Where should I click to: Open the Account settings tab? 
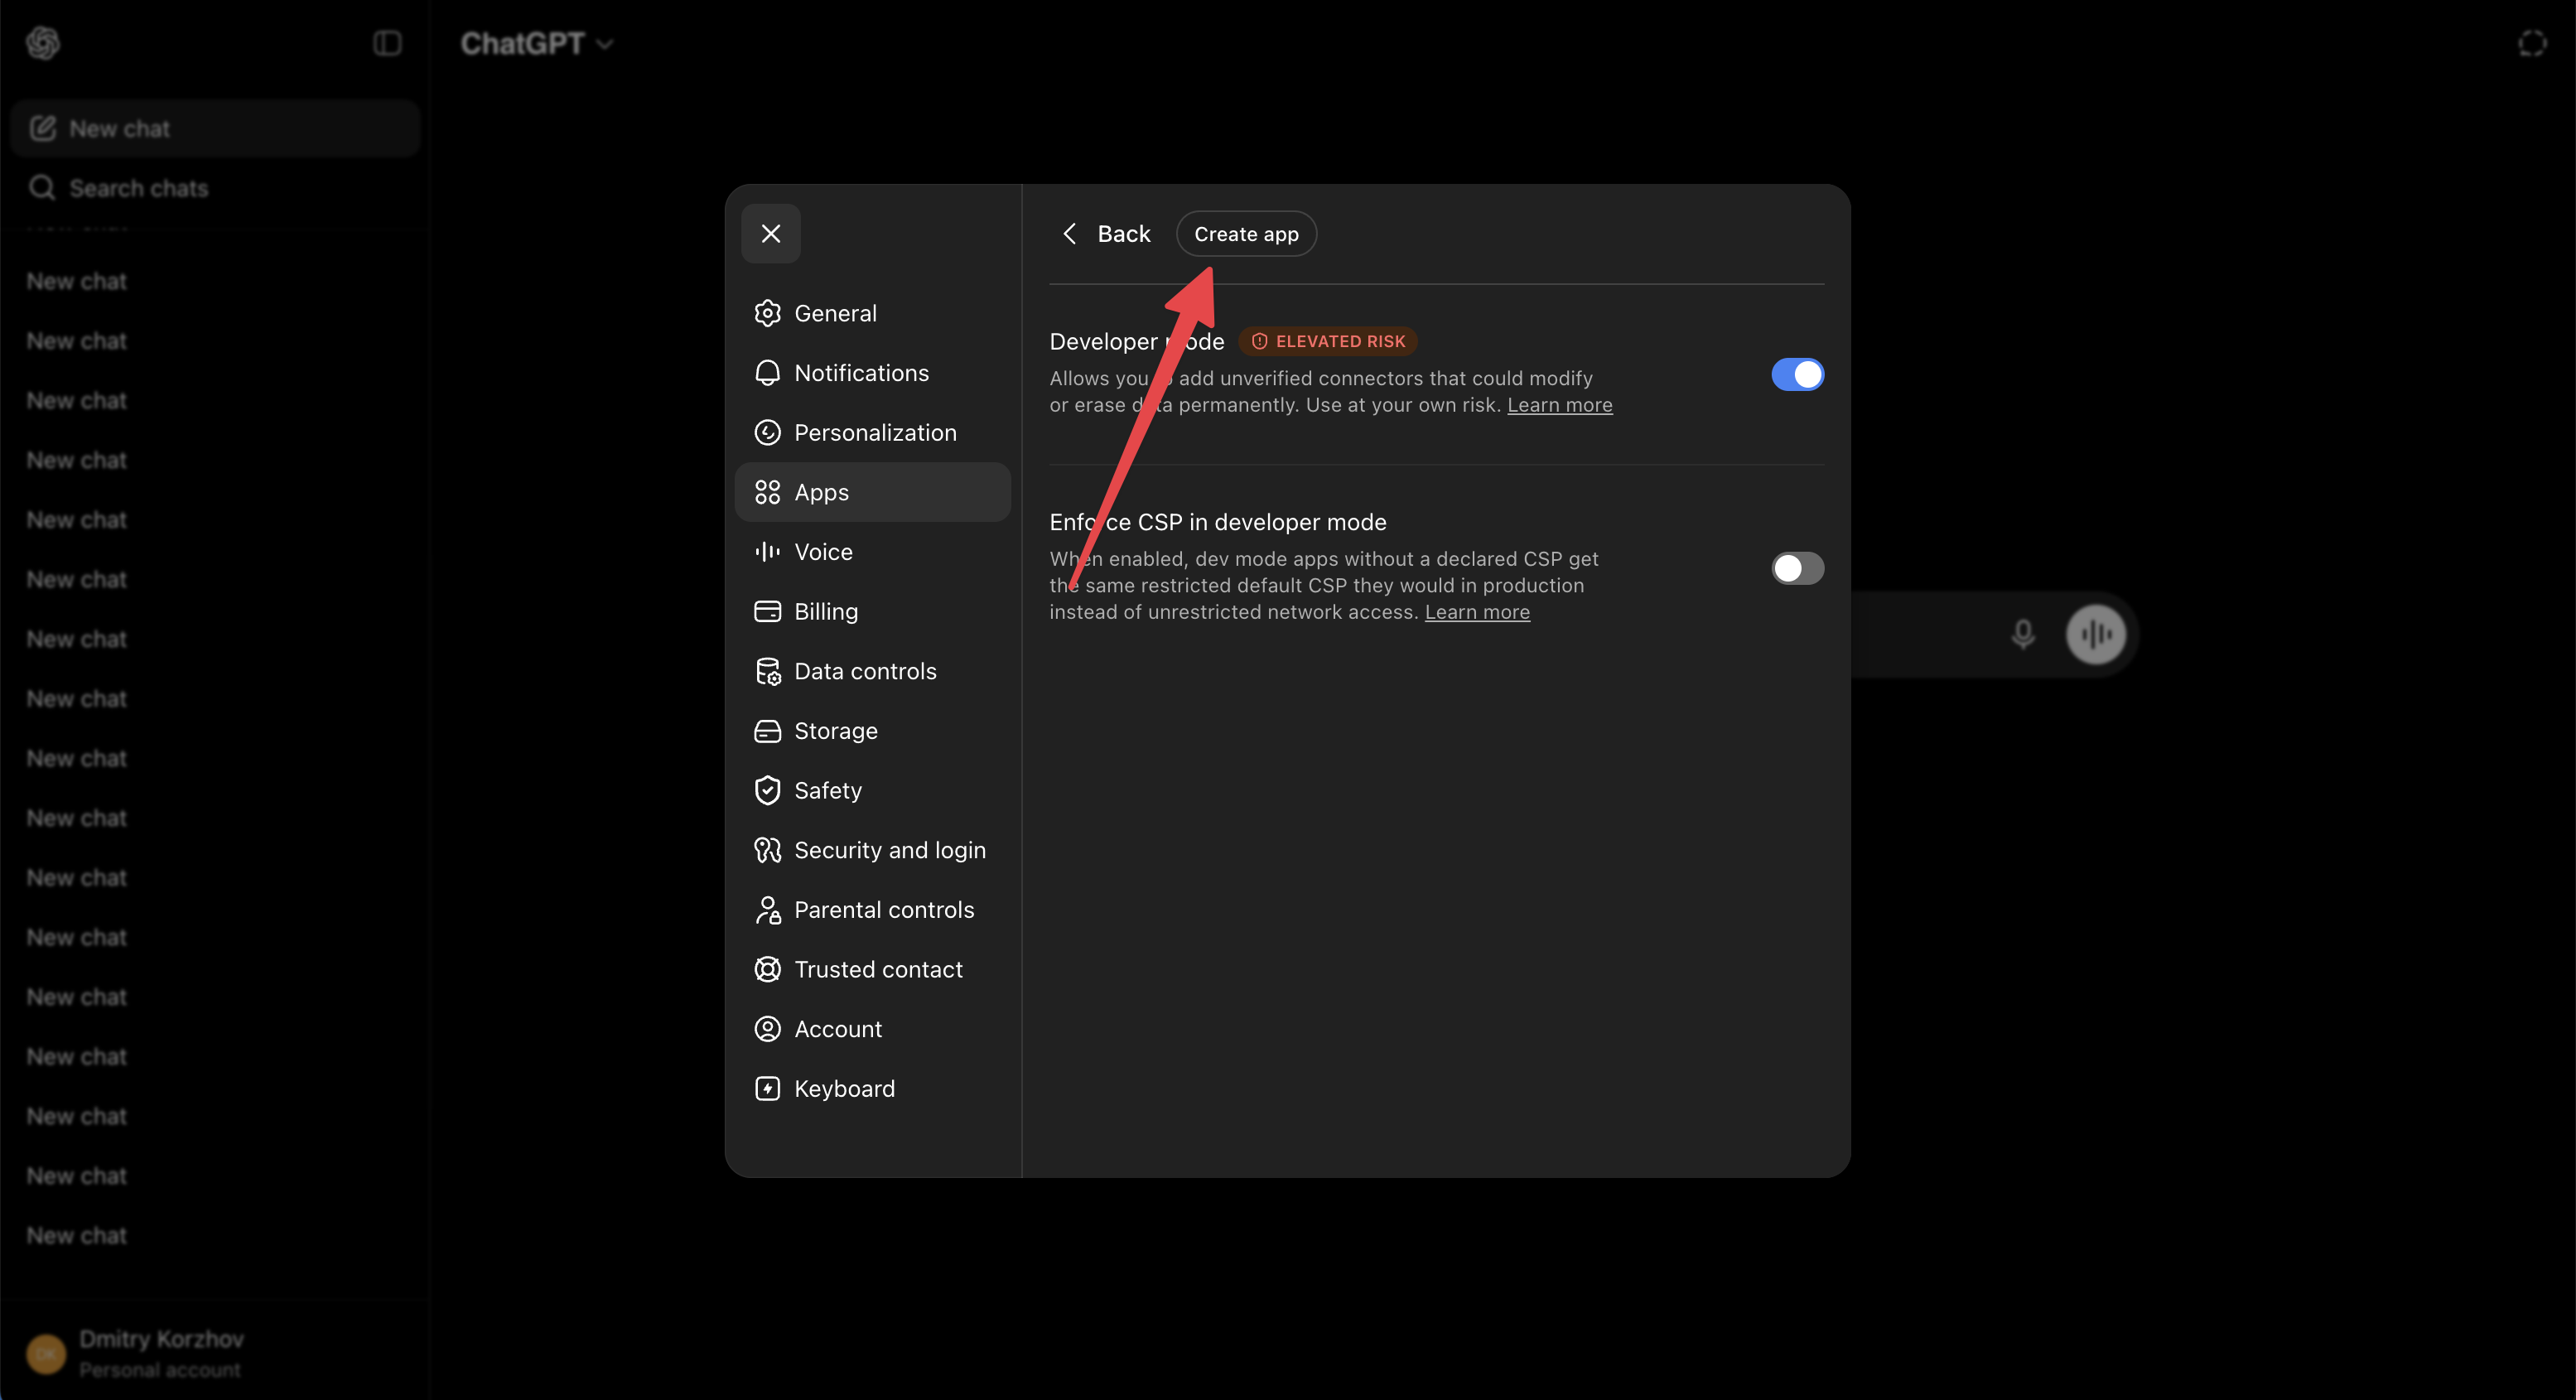click(x=872, y=1029)
